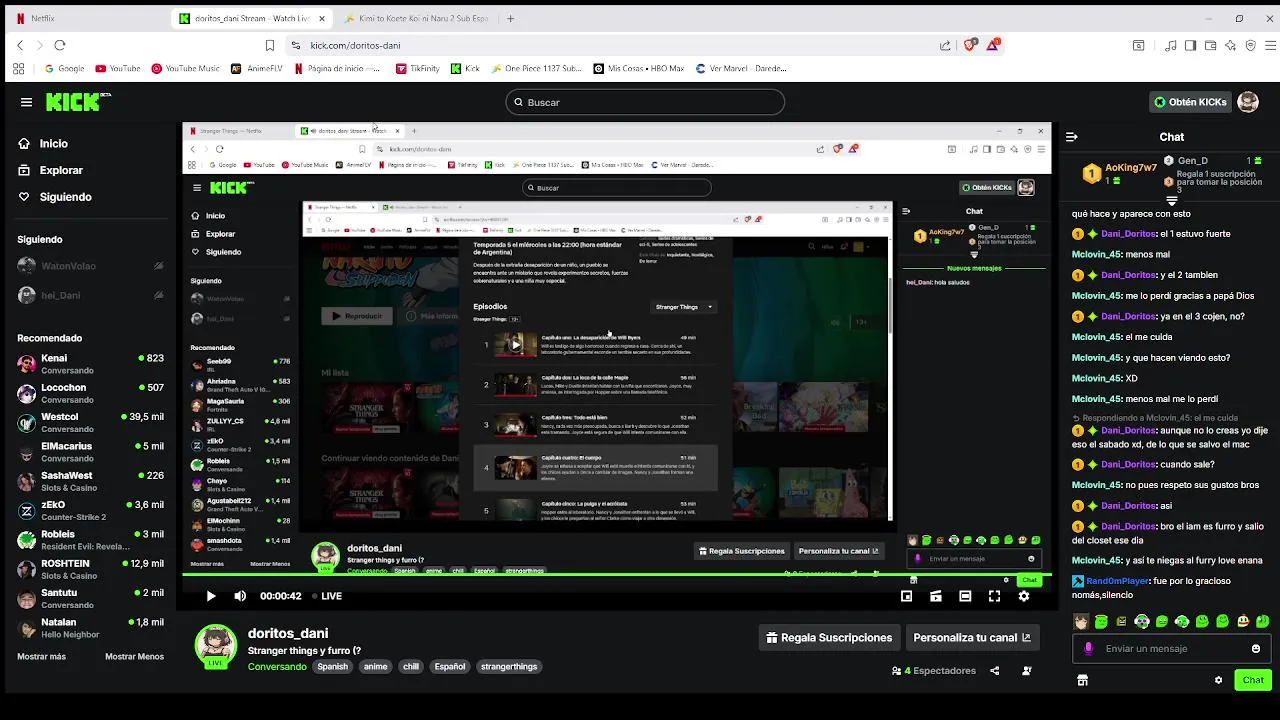
Task: Click the Kick logo
Action: point(78,102)
